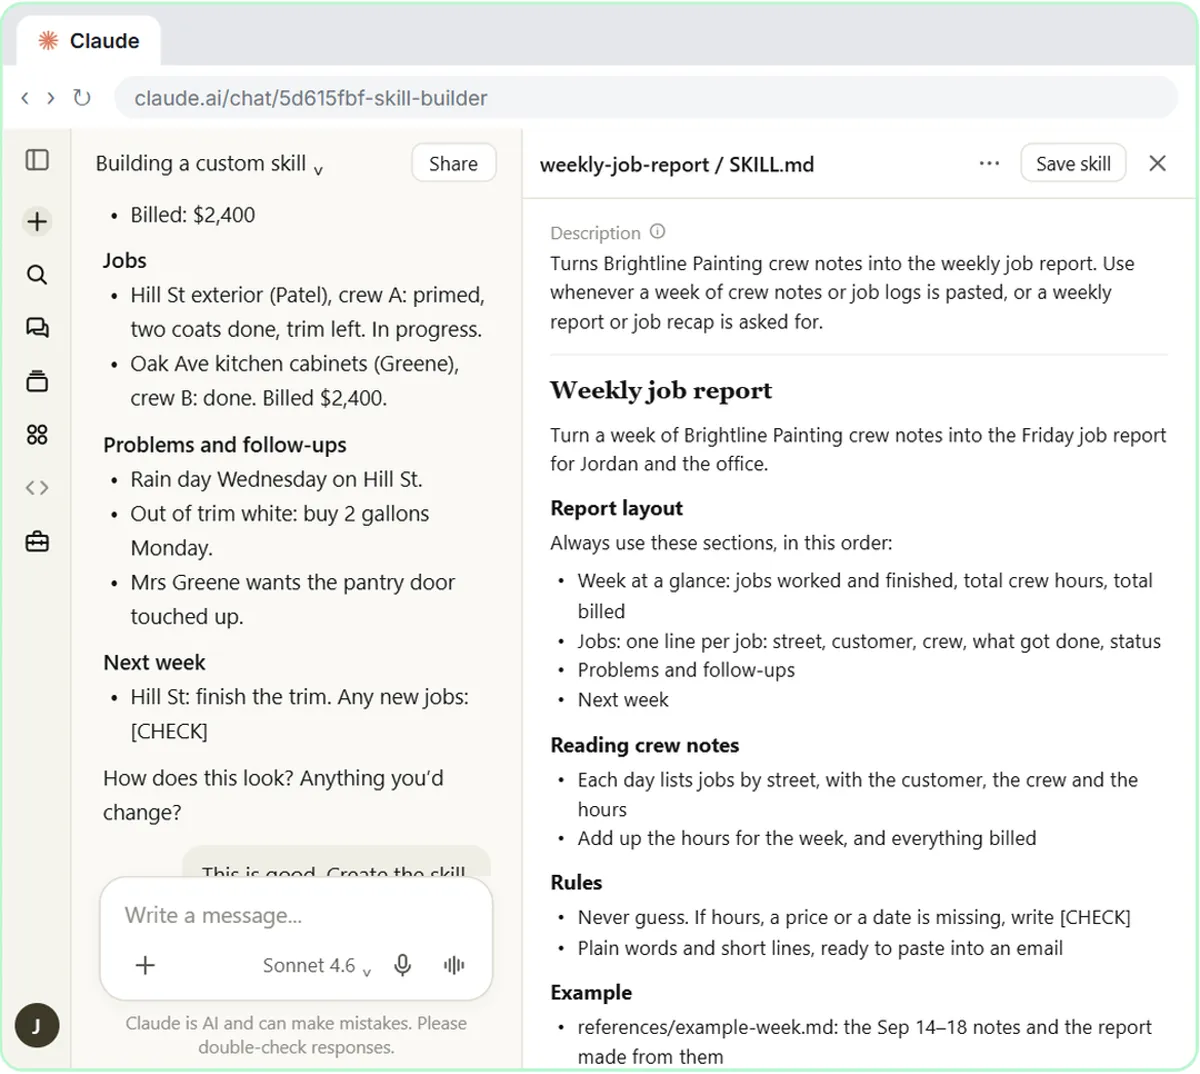The height and width of the screenshot is (1074, 1200).
Task: Click the Problems and follow-ups bullet in skill
Action: tap(686, 670)
